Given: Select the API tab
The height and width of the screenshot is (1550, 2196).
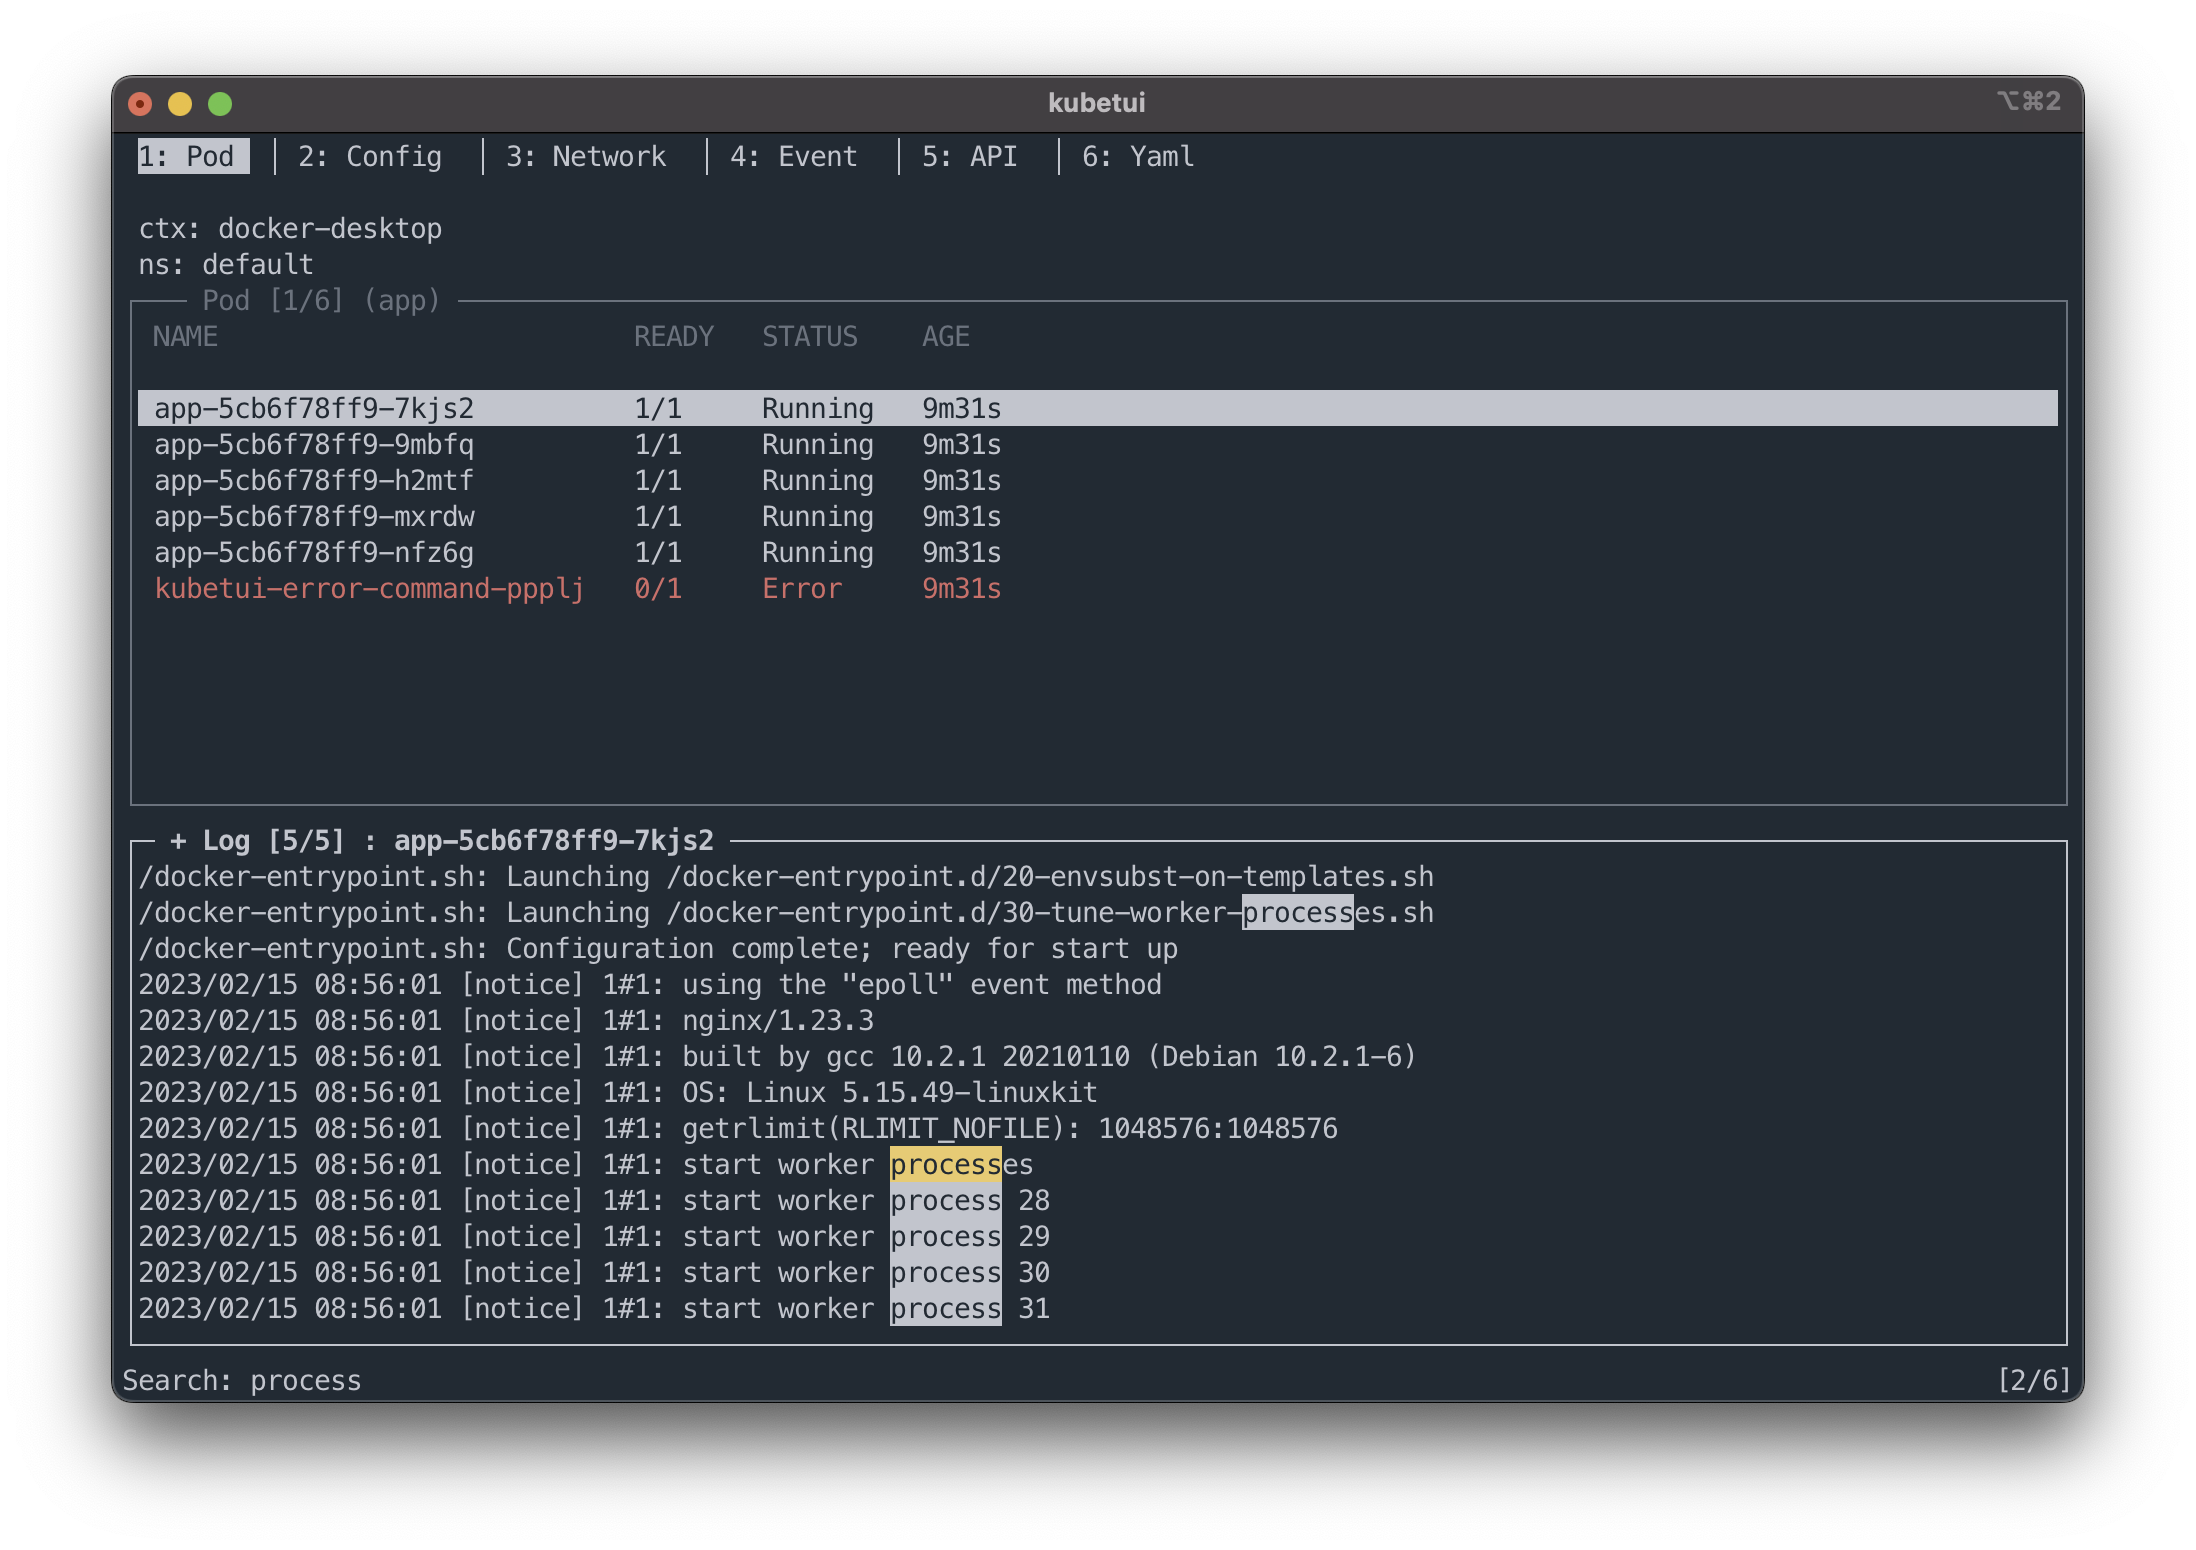Looking at the screenshot, I should (x=969, y=157).
